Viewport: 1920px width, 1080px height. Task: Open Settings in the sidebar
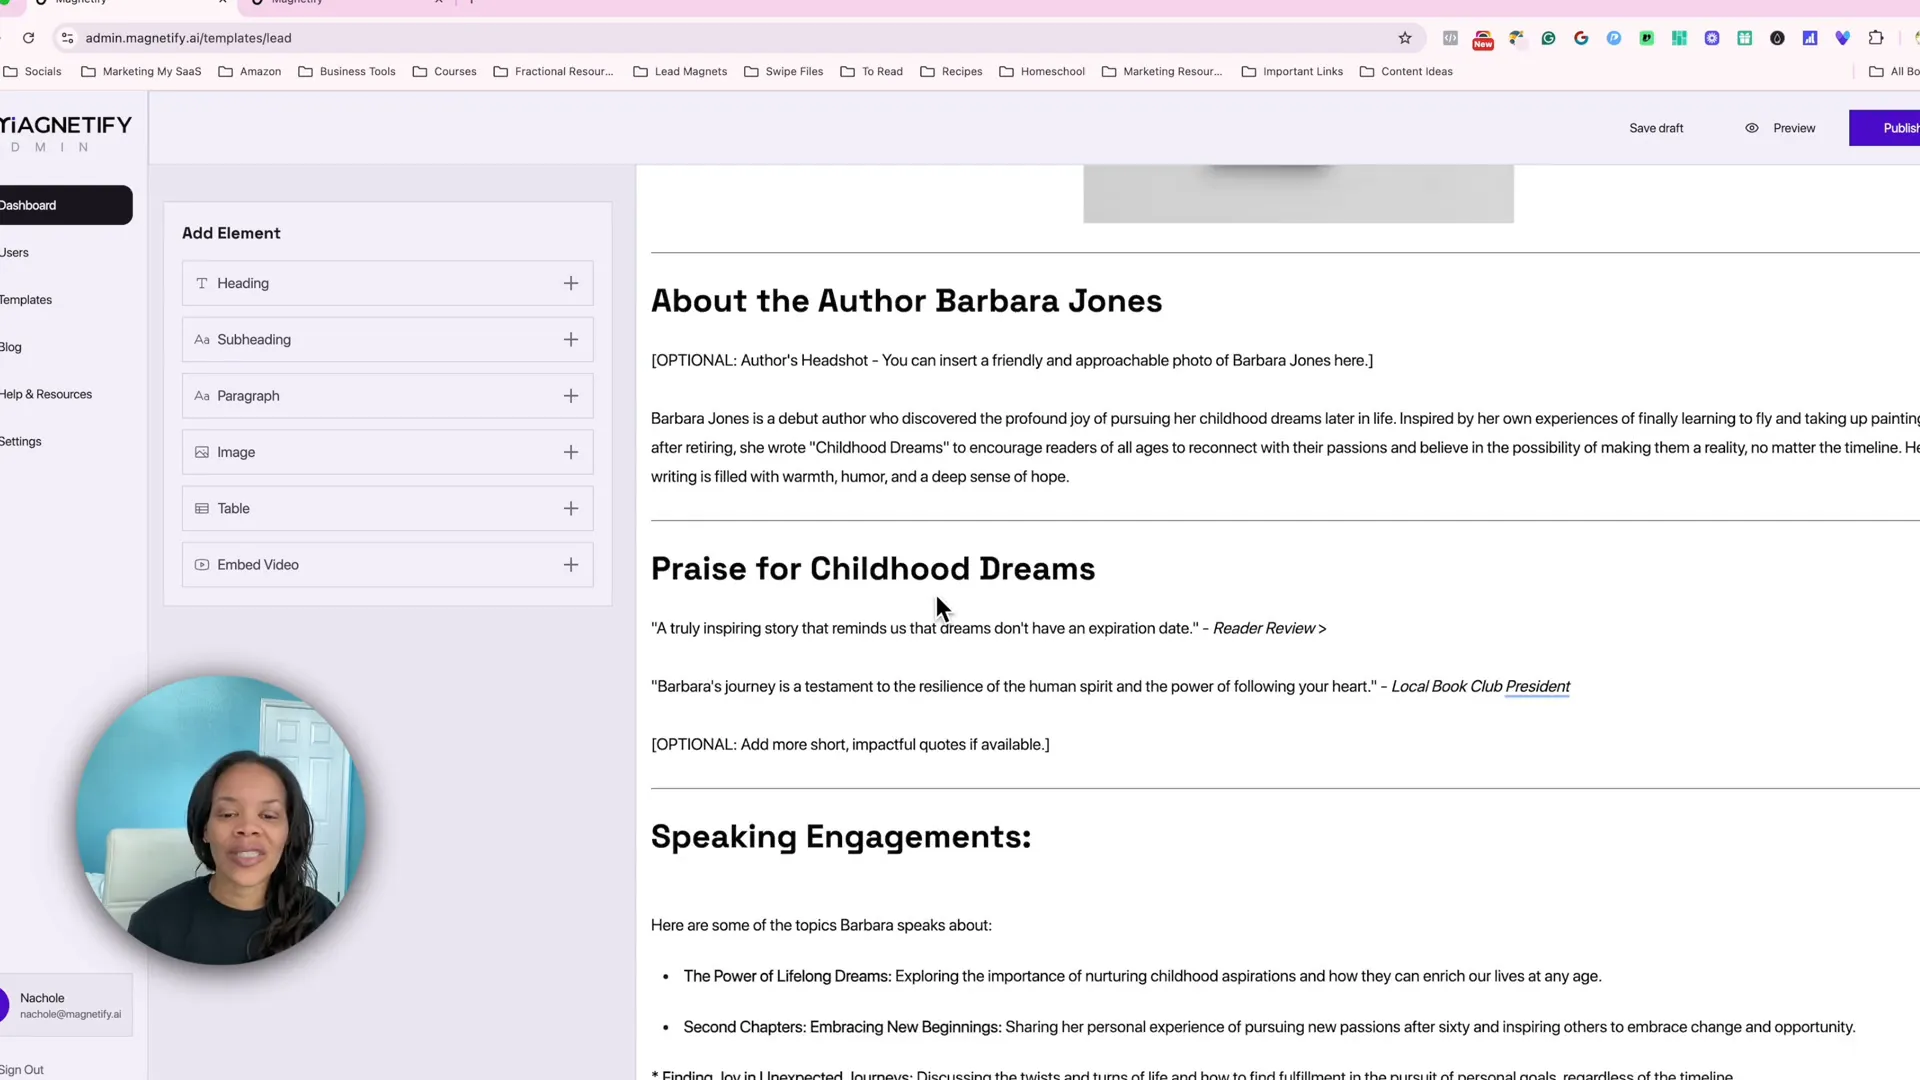(x=21, y=441)
